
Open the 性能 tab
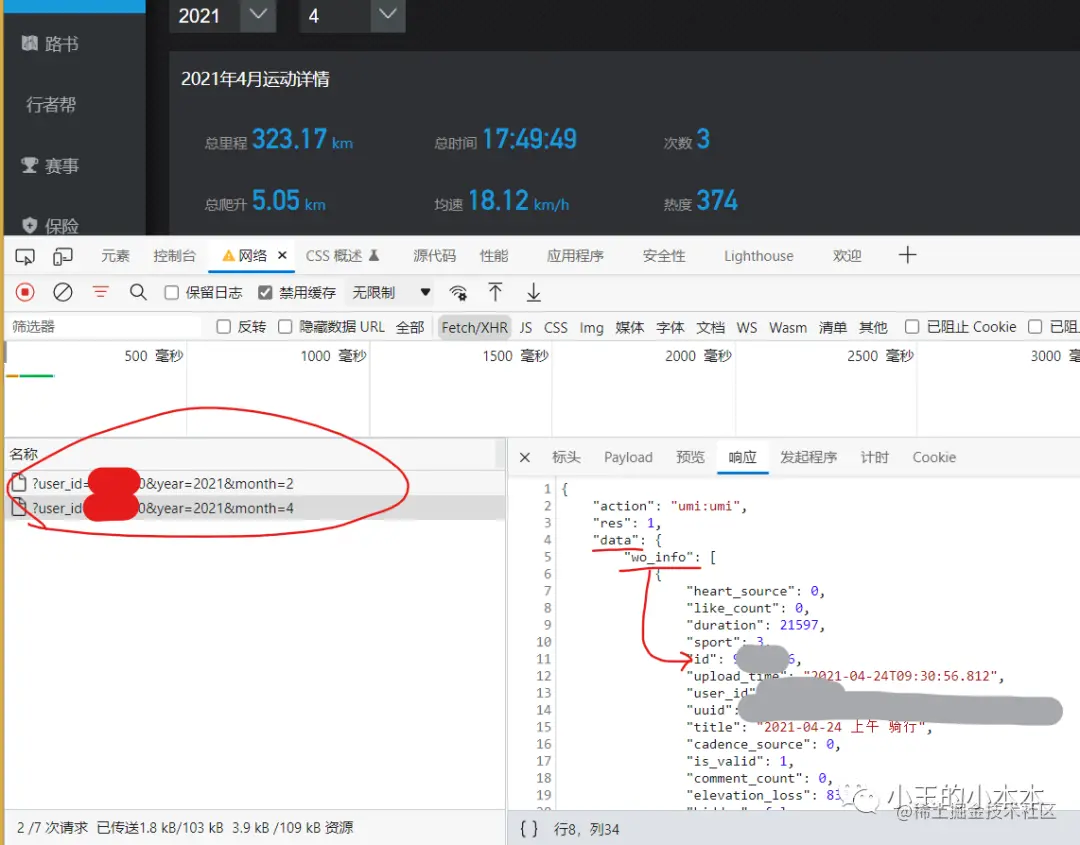[494, 255]
